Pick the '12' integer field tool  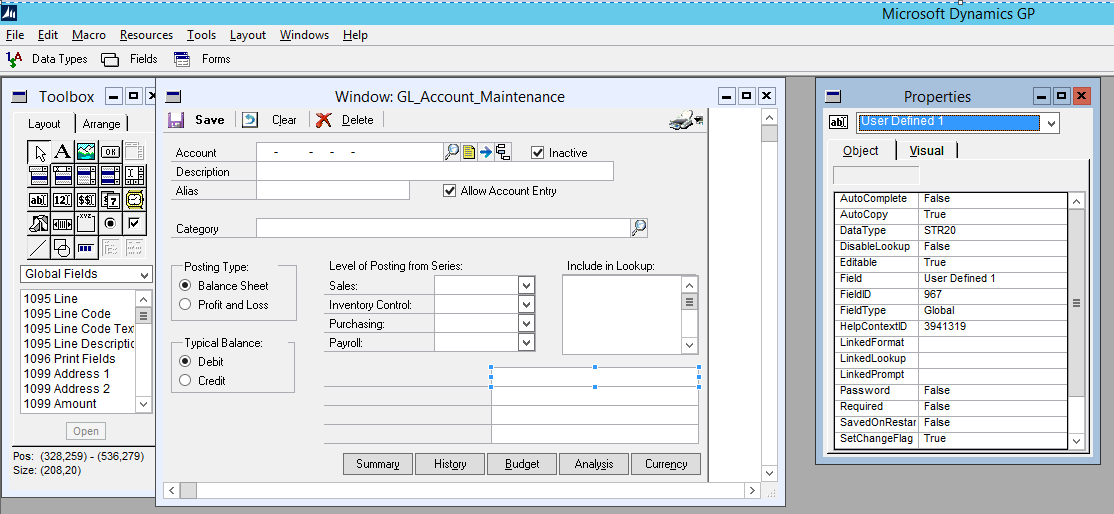(x=63, y=200)
